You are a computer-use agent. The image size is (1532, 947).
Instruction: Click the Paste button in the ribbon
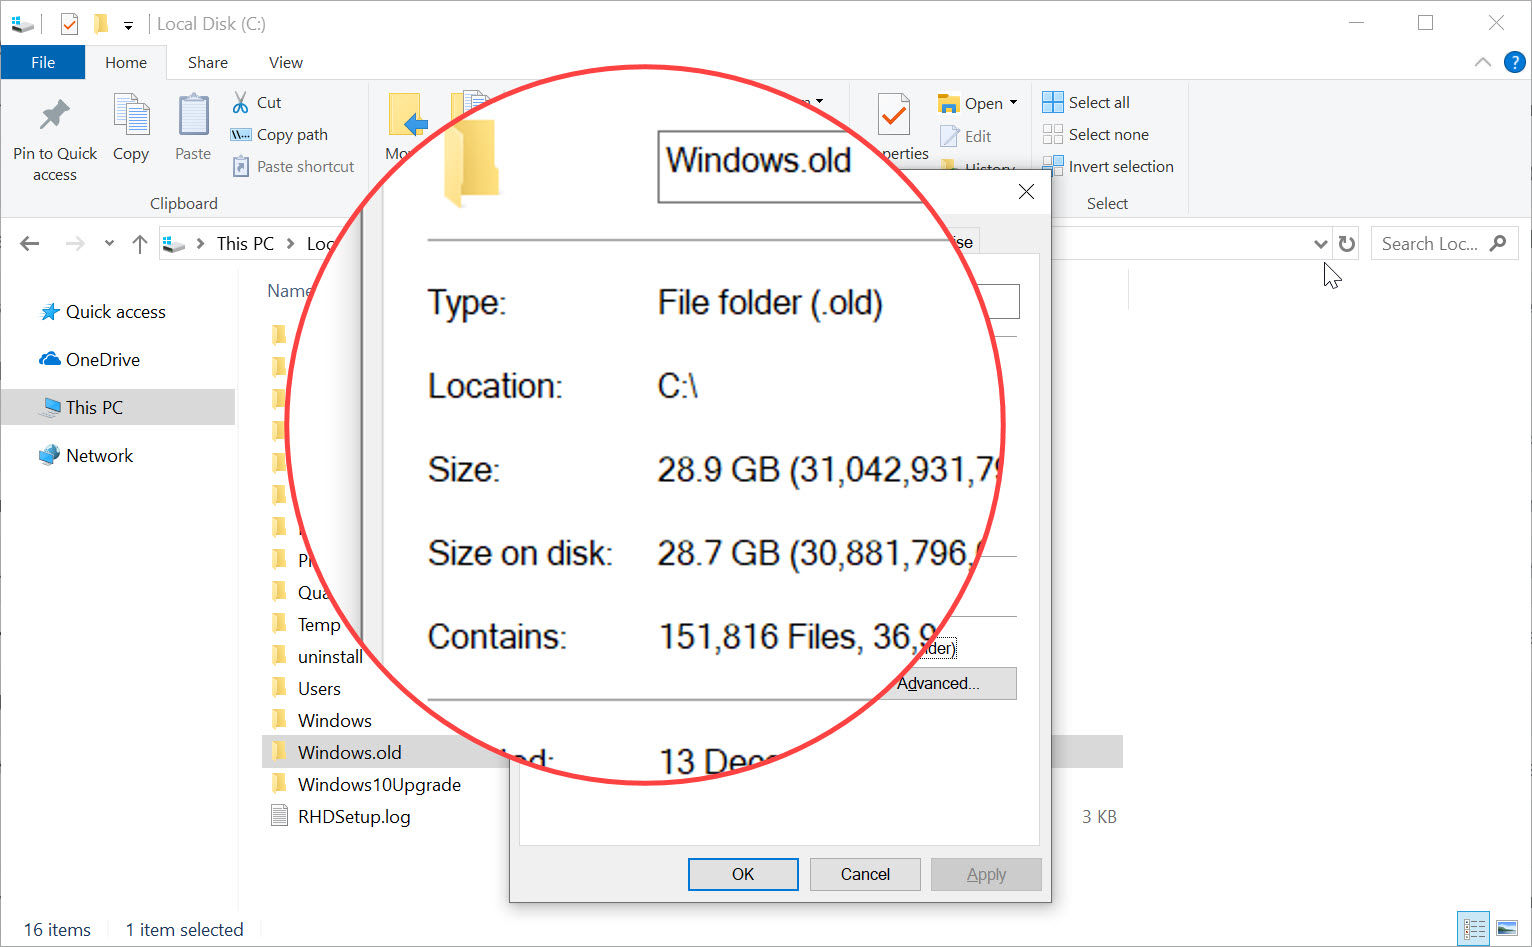point(193,128)
